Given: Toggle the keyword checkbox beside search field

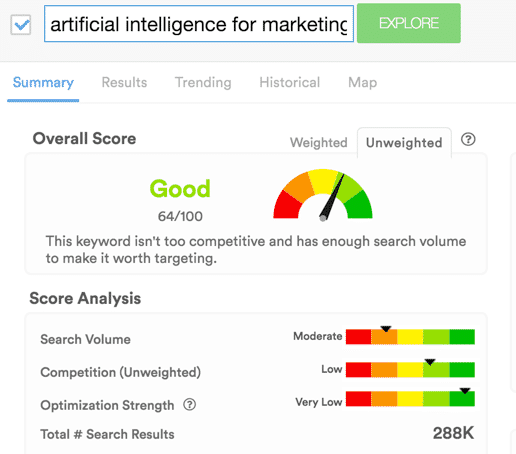Looking at the screenshot, I should click(x=21, y=25).
